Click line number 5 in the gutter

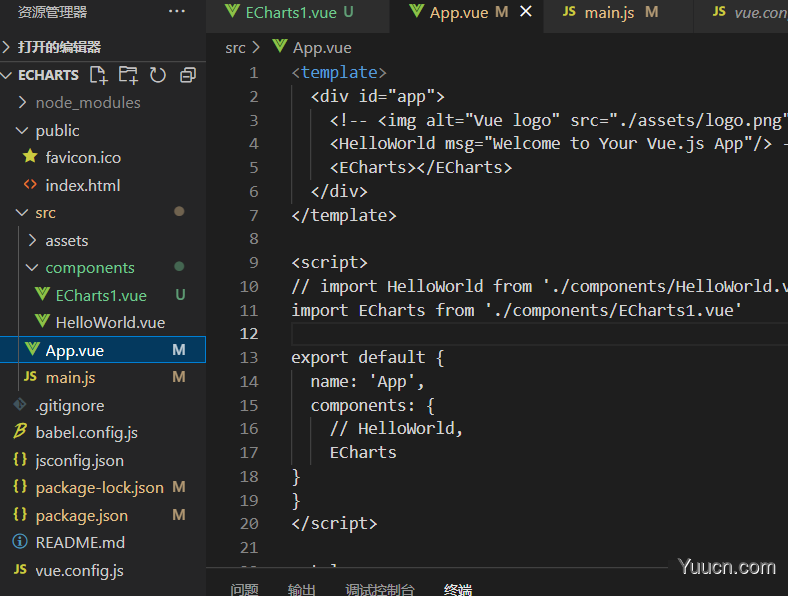(x=254, y=167)
